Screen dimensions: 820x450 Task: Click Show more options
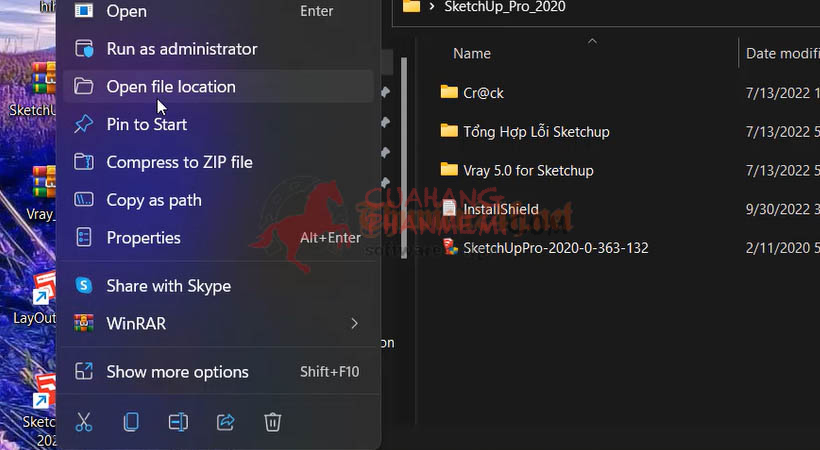click(x=218, y=372)
